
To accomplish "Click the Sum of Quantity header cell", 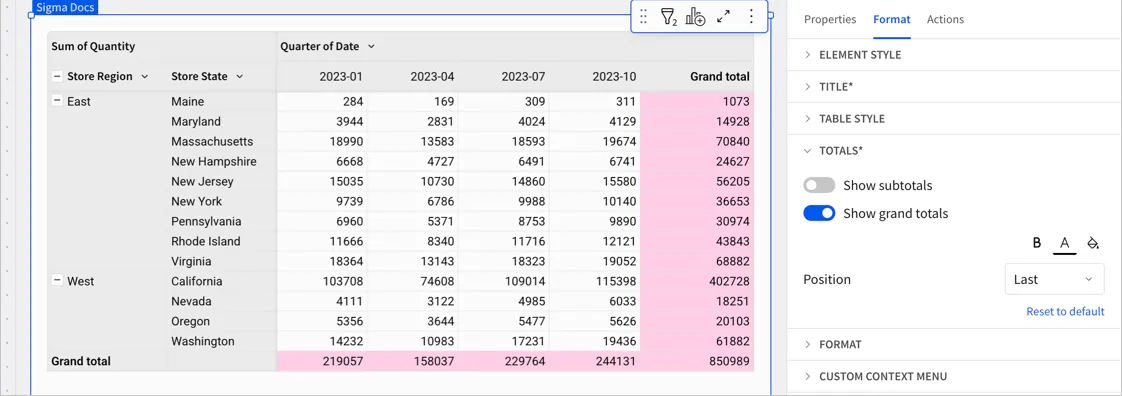I will pyautogui.click(x=162, y=47).
